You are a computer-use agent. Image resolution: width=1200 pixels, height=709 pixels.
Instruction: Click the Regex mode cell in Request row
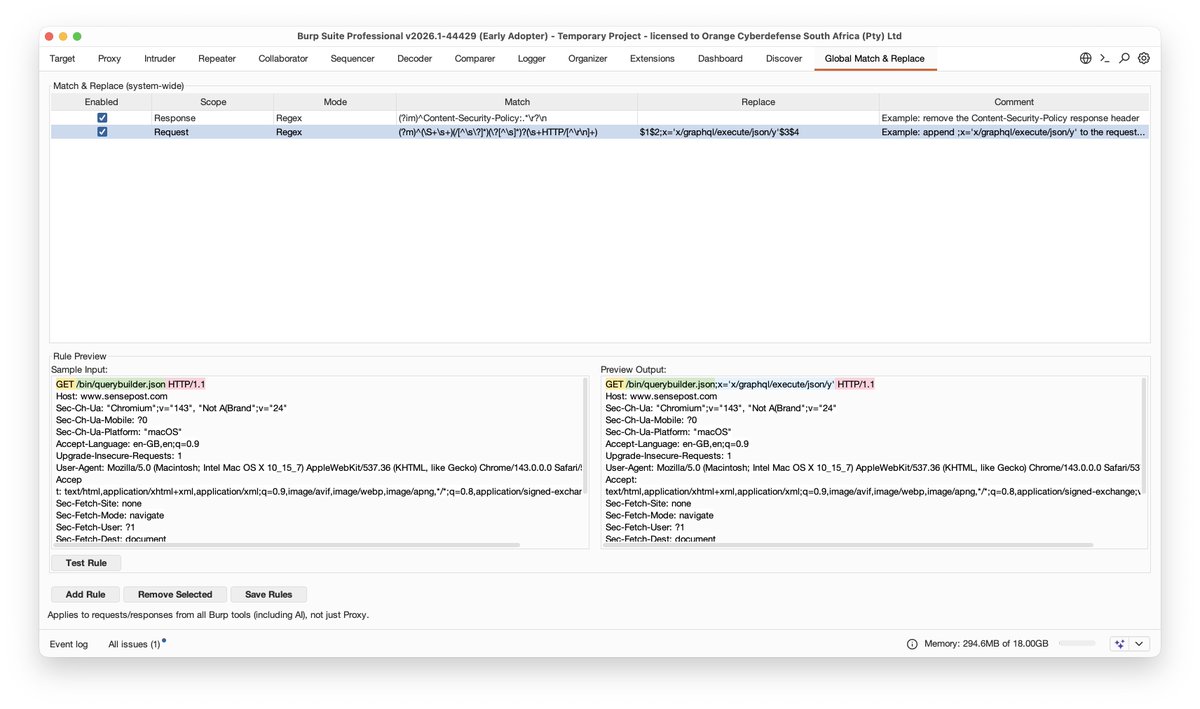(x=335, y=132)
